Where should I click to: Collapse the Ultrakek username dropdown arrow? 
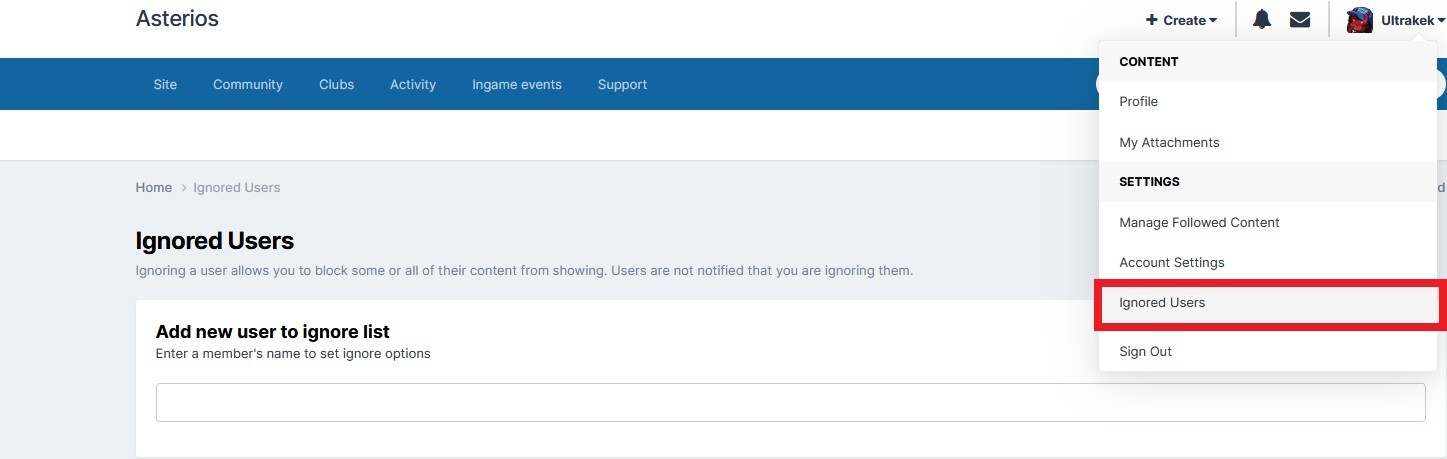point(1442,21)
